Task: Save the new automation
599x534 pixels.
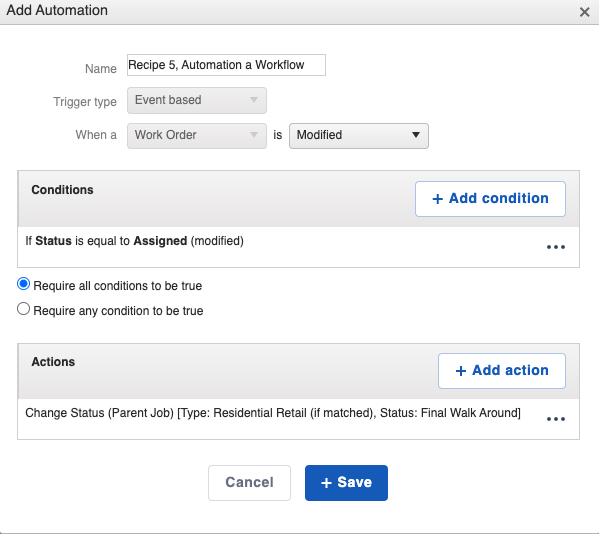Action: coord(346,482)
